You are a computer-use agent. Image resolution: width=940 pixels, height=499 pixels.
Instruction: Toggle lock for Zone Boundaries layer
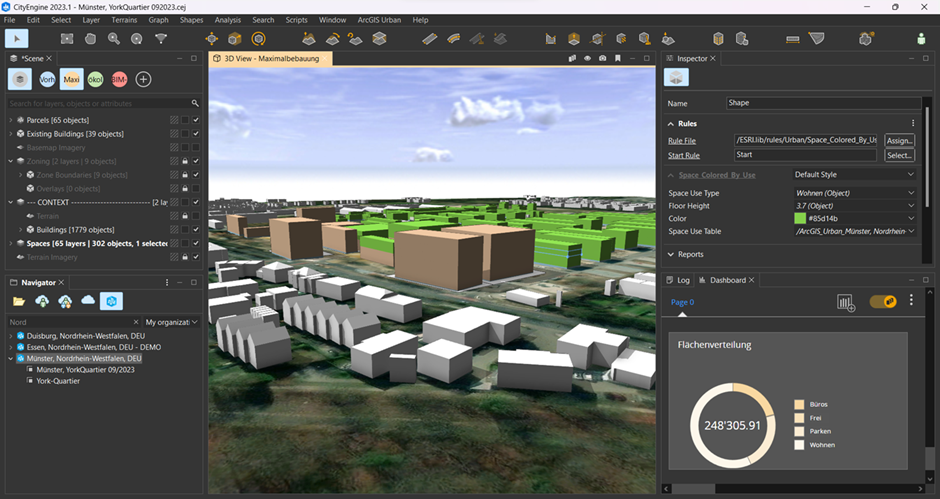(x=185, y=175)
